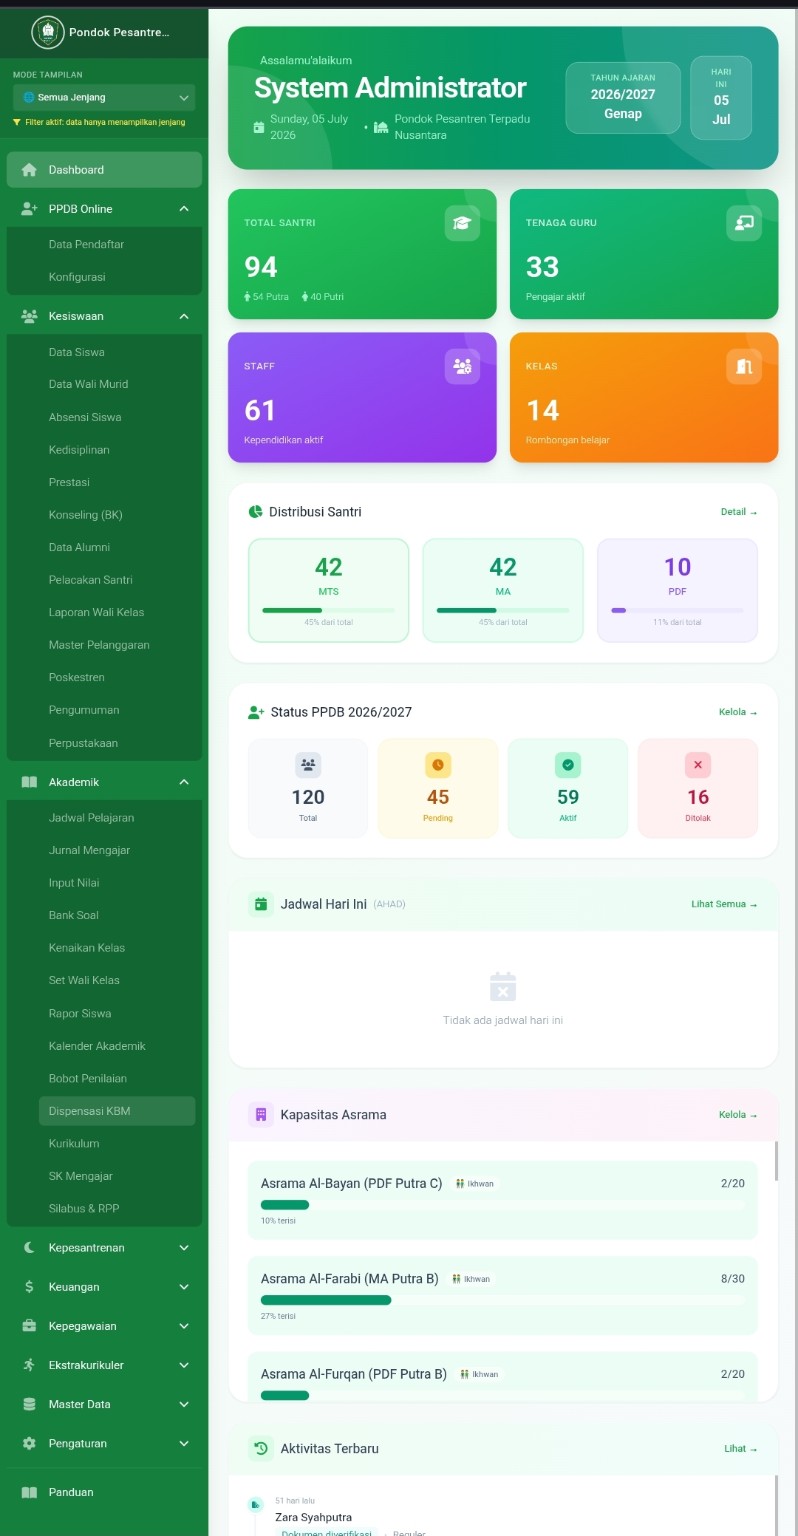Click the Akademik book icon
Screen dimensions: 798x1536
point(29,782)
